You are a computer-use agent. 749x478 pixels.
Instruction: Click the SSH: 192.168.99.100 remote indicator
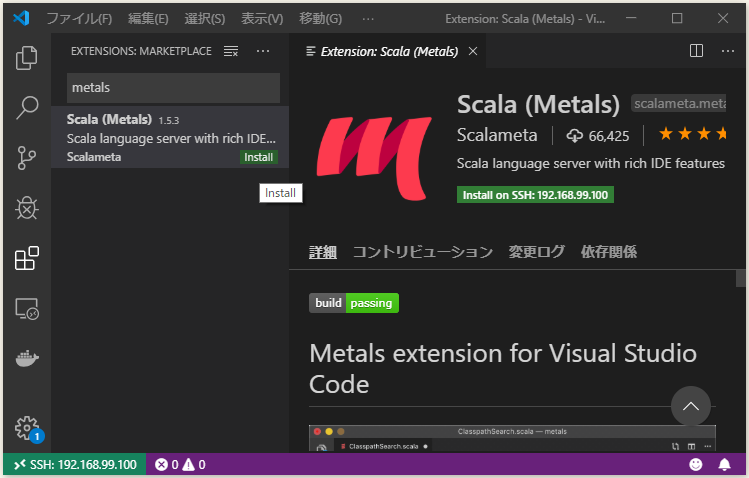tap(75, 464)
